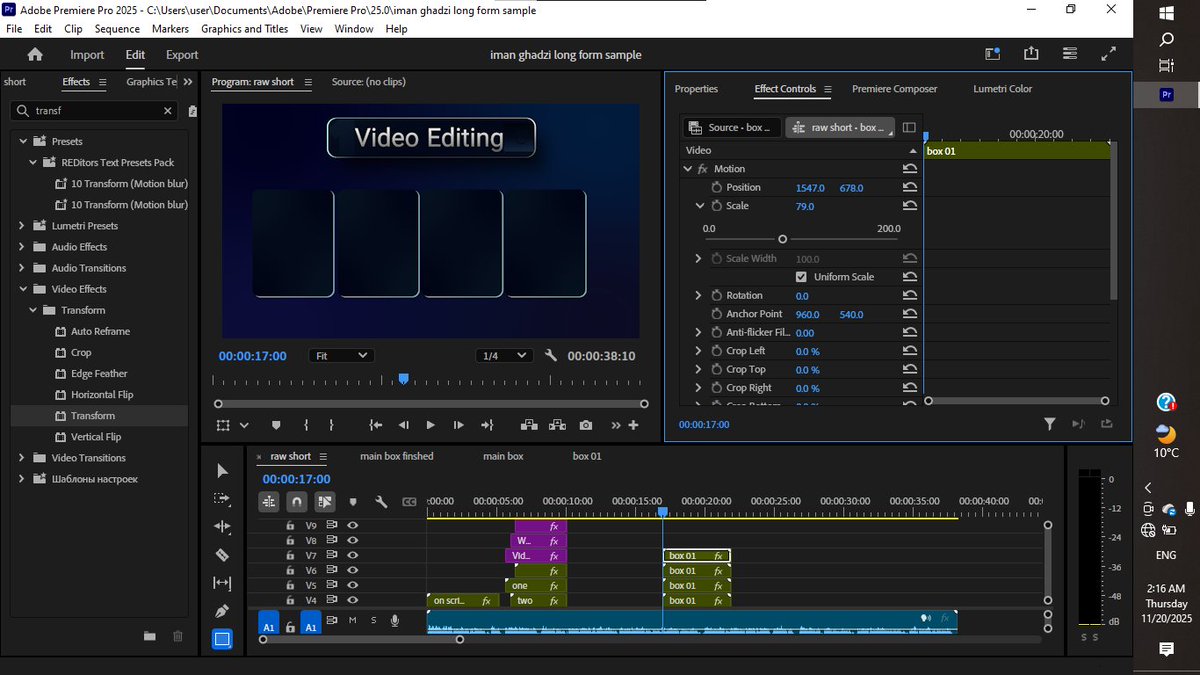Toggle the snapping magnet in timeline
Image resolution: width=1200 pixels, height=675 pixels.
coord(296,501)
